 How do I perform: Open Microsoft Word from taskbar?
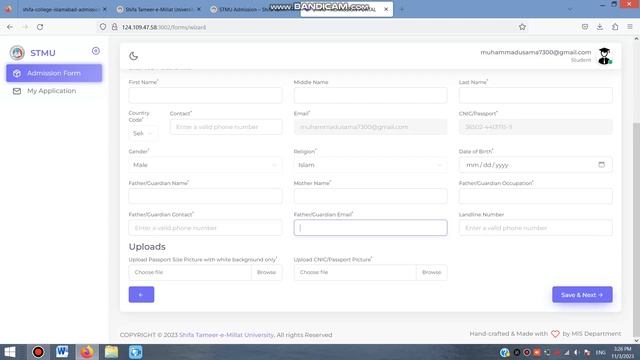coord(62,352)
